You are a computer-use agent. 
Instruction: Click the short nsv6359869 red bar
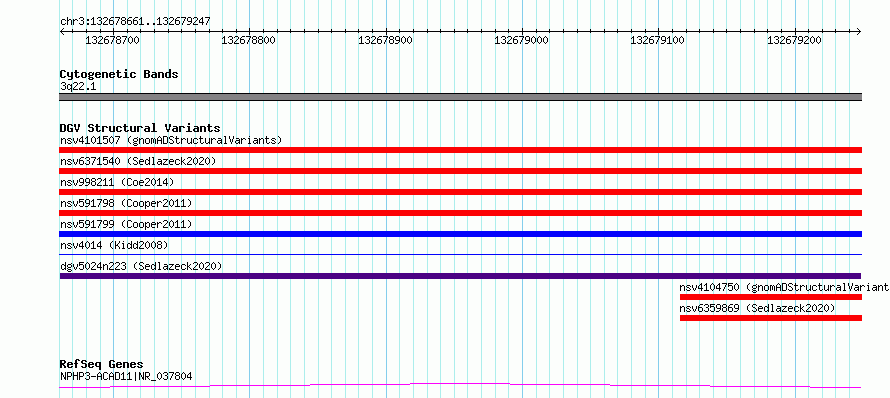pyautogui.click(x=771, y=318)
